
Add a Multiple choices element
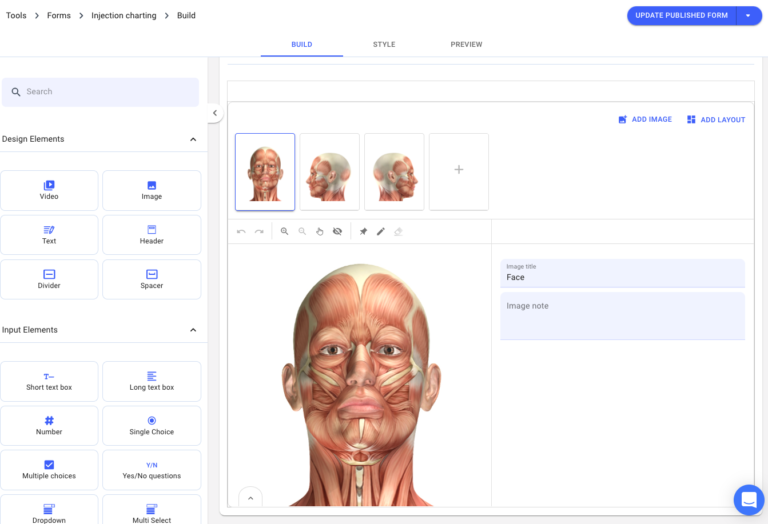49,470
